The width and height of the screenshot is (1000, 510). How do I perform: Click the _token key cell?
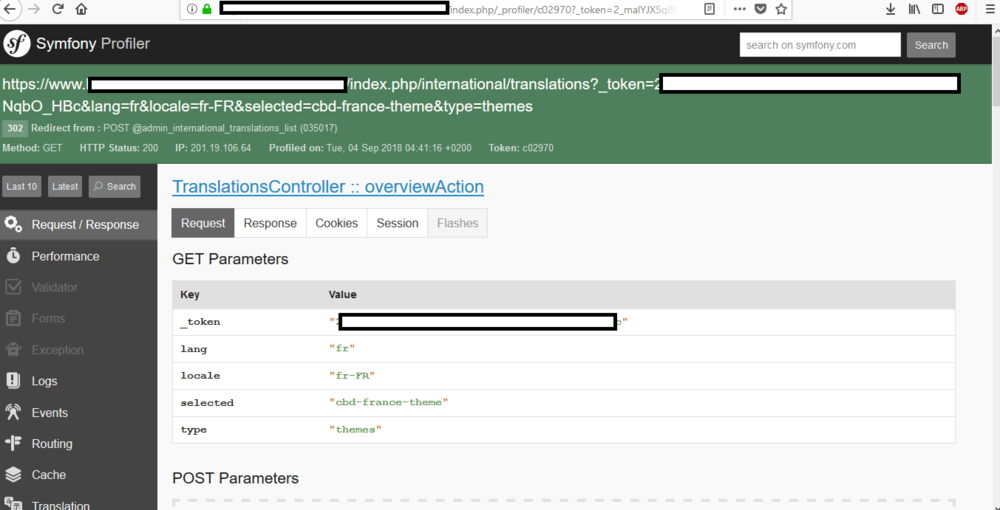click(x=200, y=322)
